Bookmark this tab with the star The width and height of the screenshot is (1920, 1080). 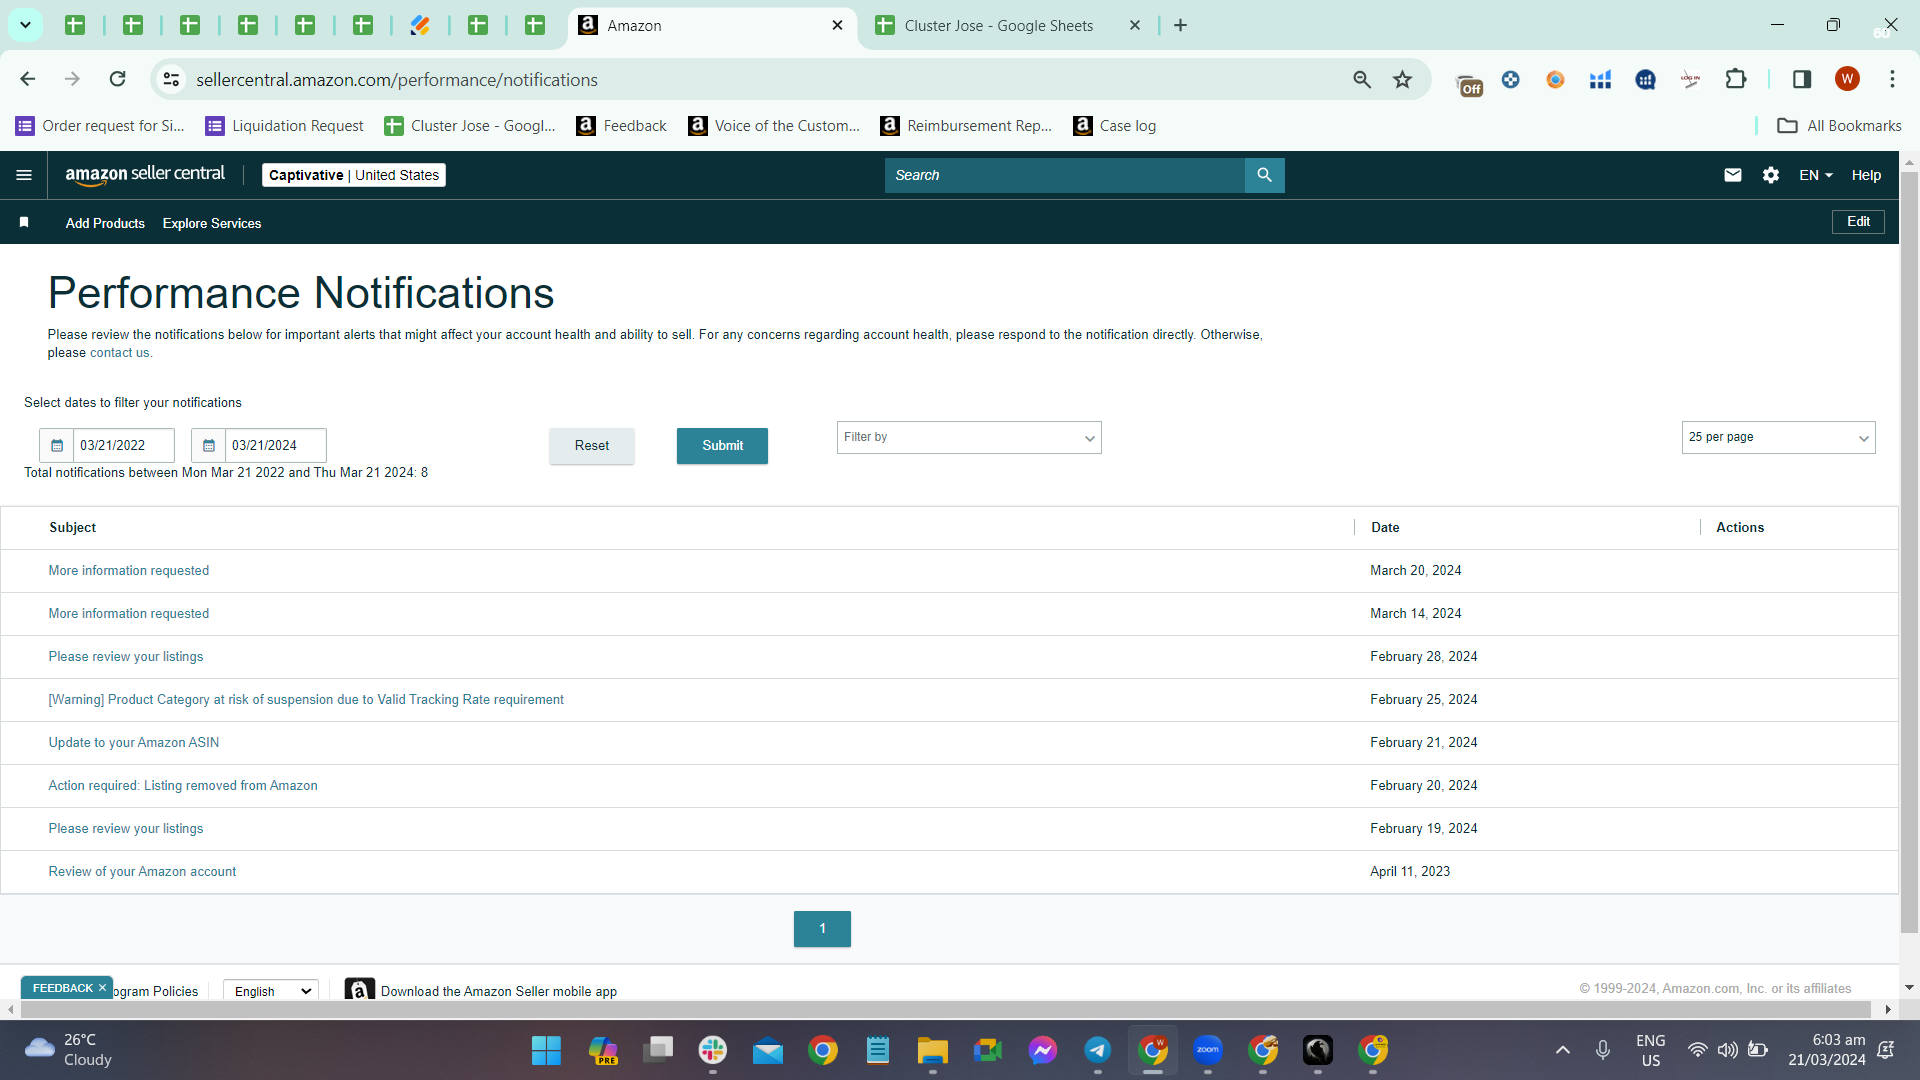click(x=1403, y=79)
